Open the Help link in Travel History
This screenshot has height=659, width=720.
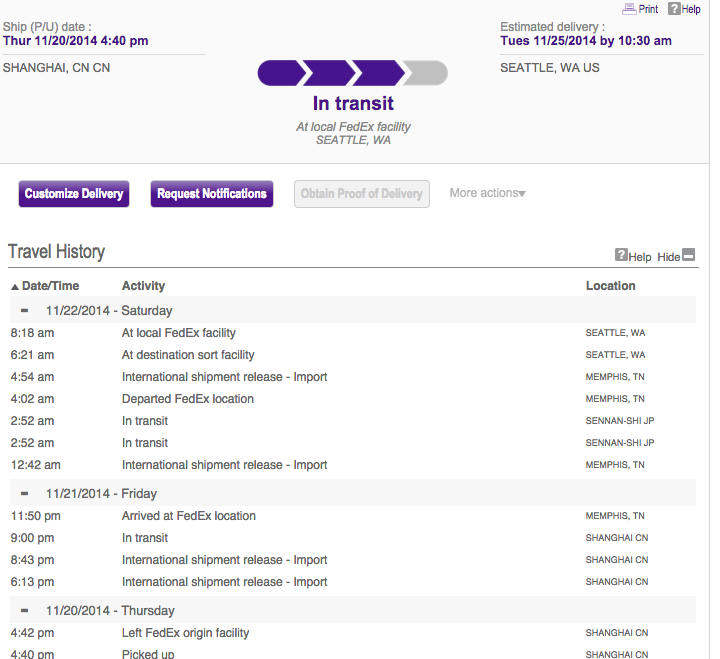(640, 257)
